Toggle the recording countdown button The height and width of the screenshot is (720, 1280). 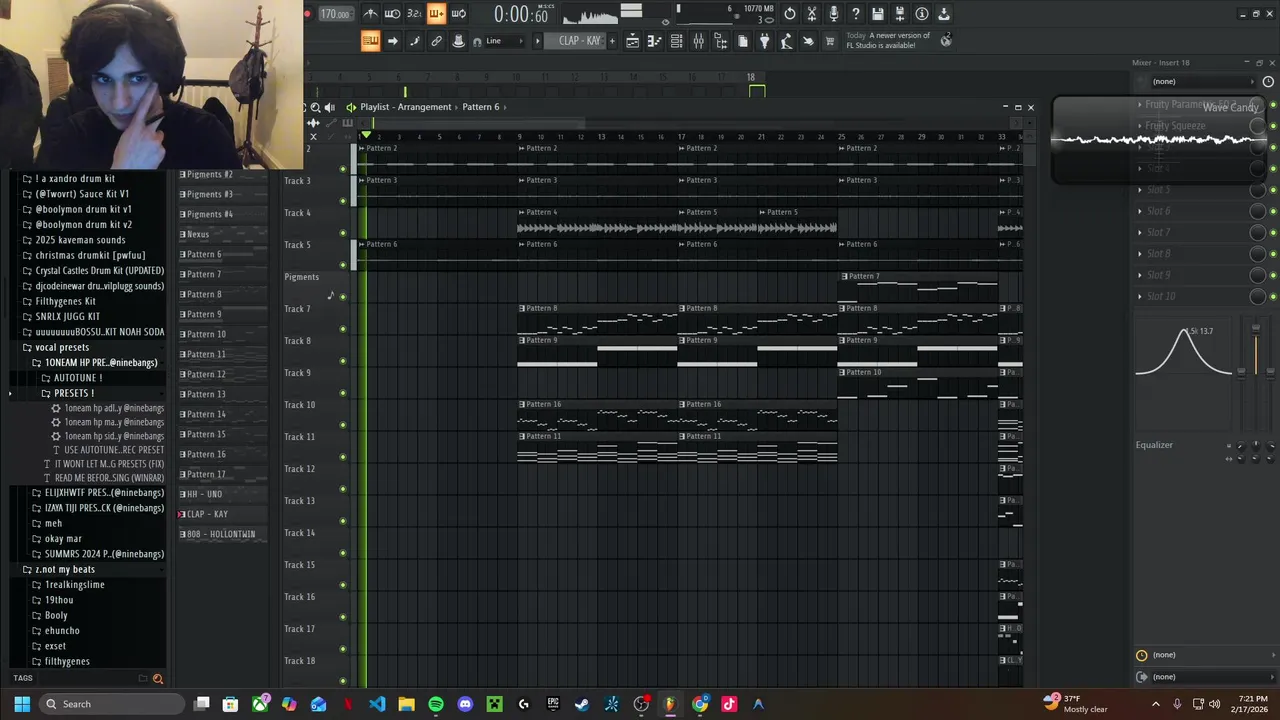(414, 14)
